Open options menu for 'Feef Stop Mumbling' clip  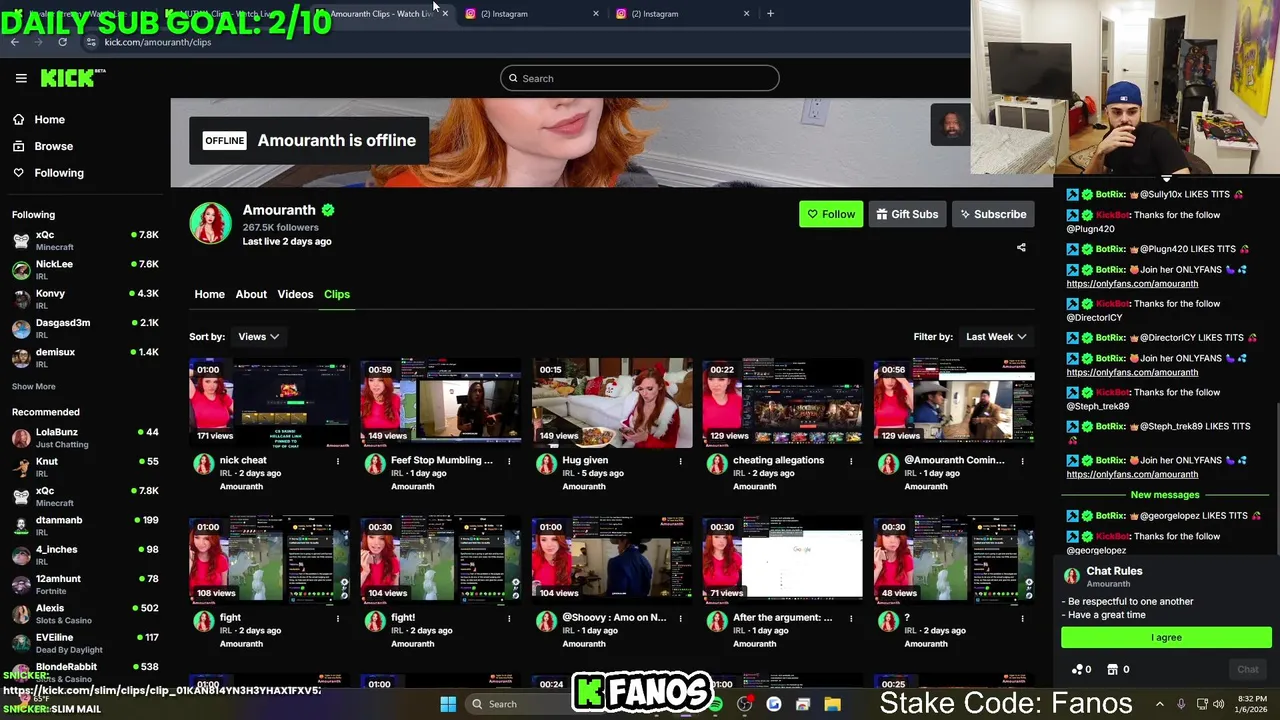[x=509, y=461]
